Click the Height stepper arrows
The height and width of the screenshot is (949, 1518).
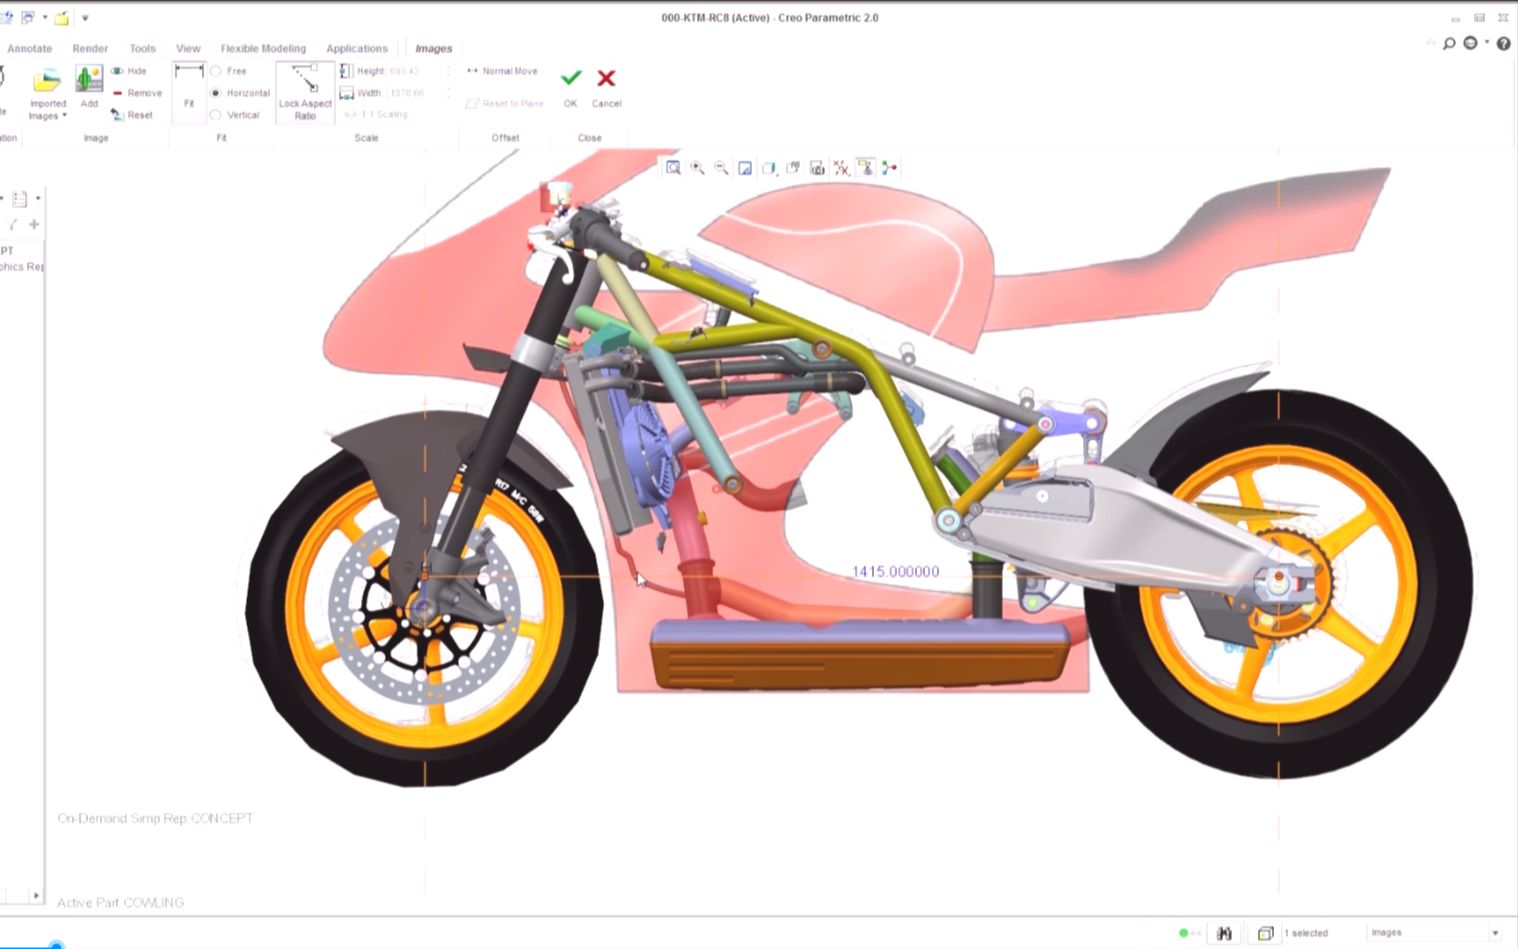[x=448, y=71]
